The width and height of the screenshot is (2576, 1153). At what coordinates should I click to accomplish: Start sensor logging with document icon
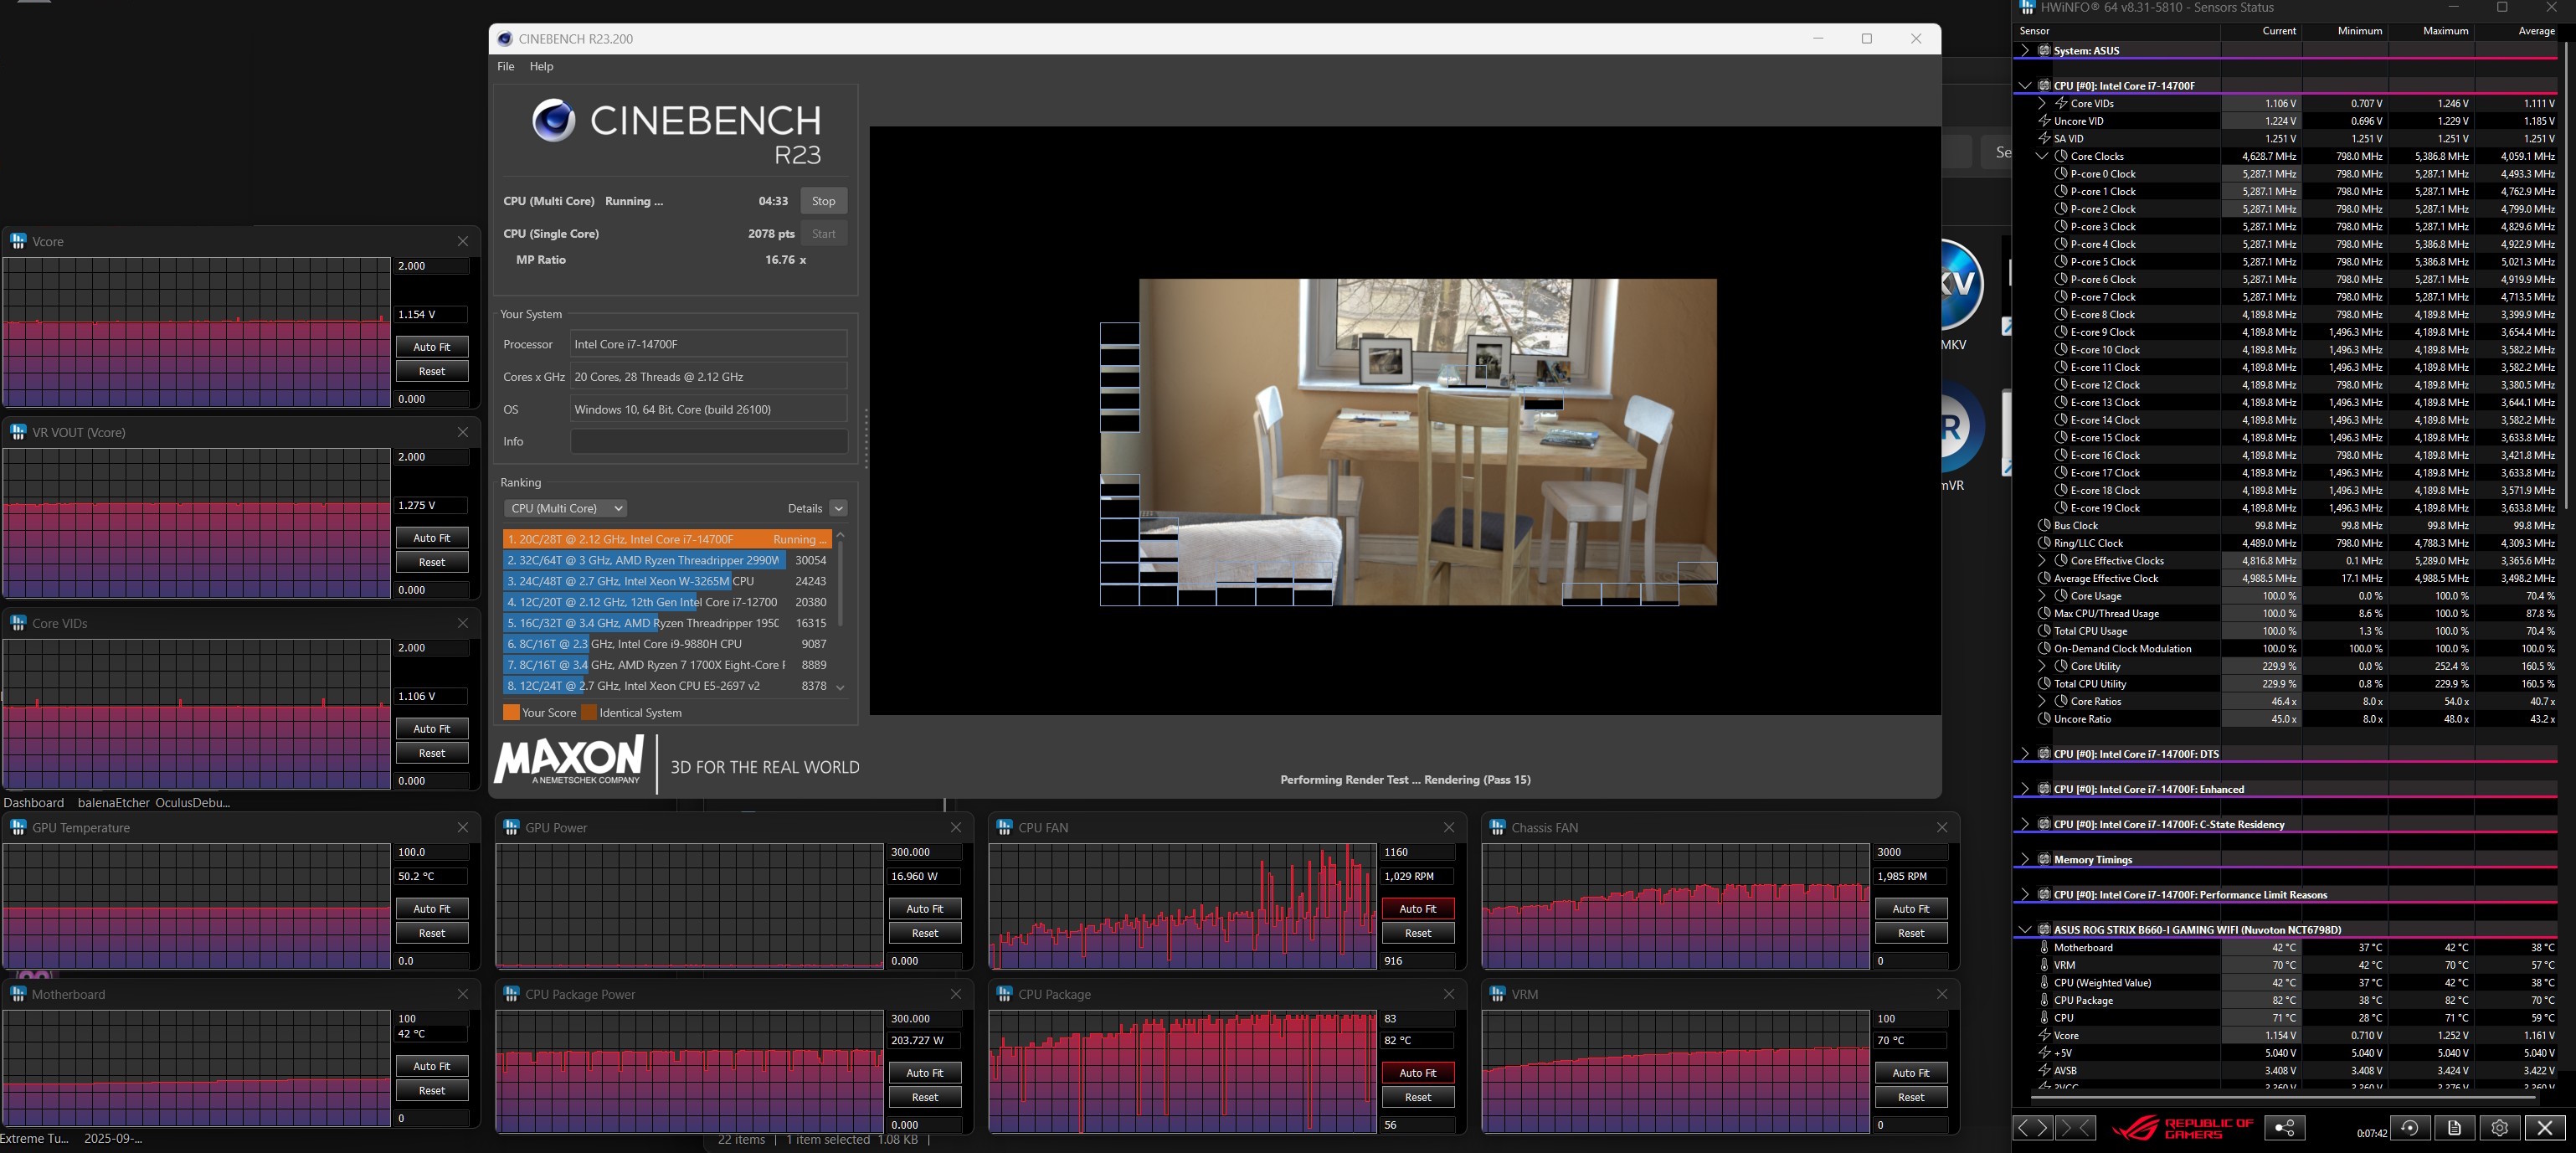[2454, 1128]
